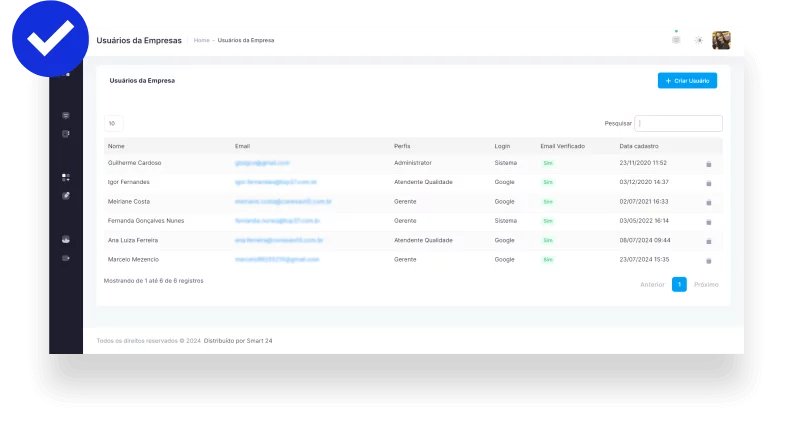The height and width of the screenshot is (437, 794).
Task: Click the name Guilherme Cardoso
Action: click(134, 163)
